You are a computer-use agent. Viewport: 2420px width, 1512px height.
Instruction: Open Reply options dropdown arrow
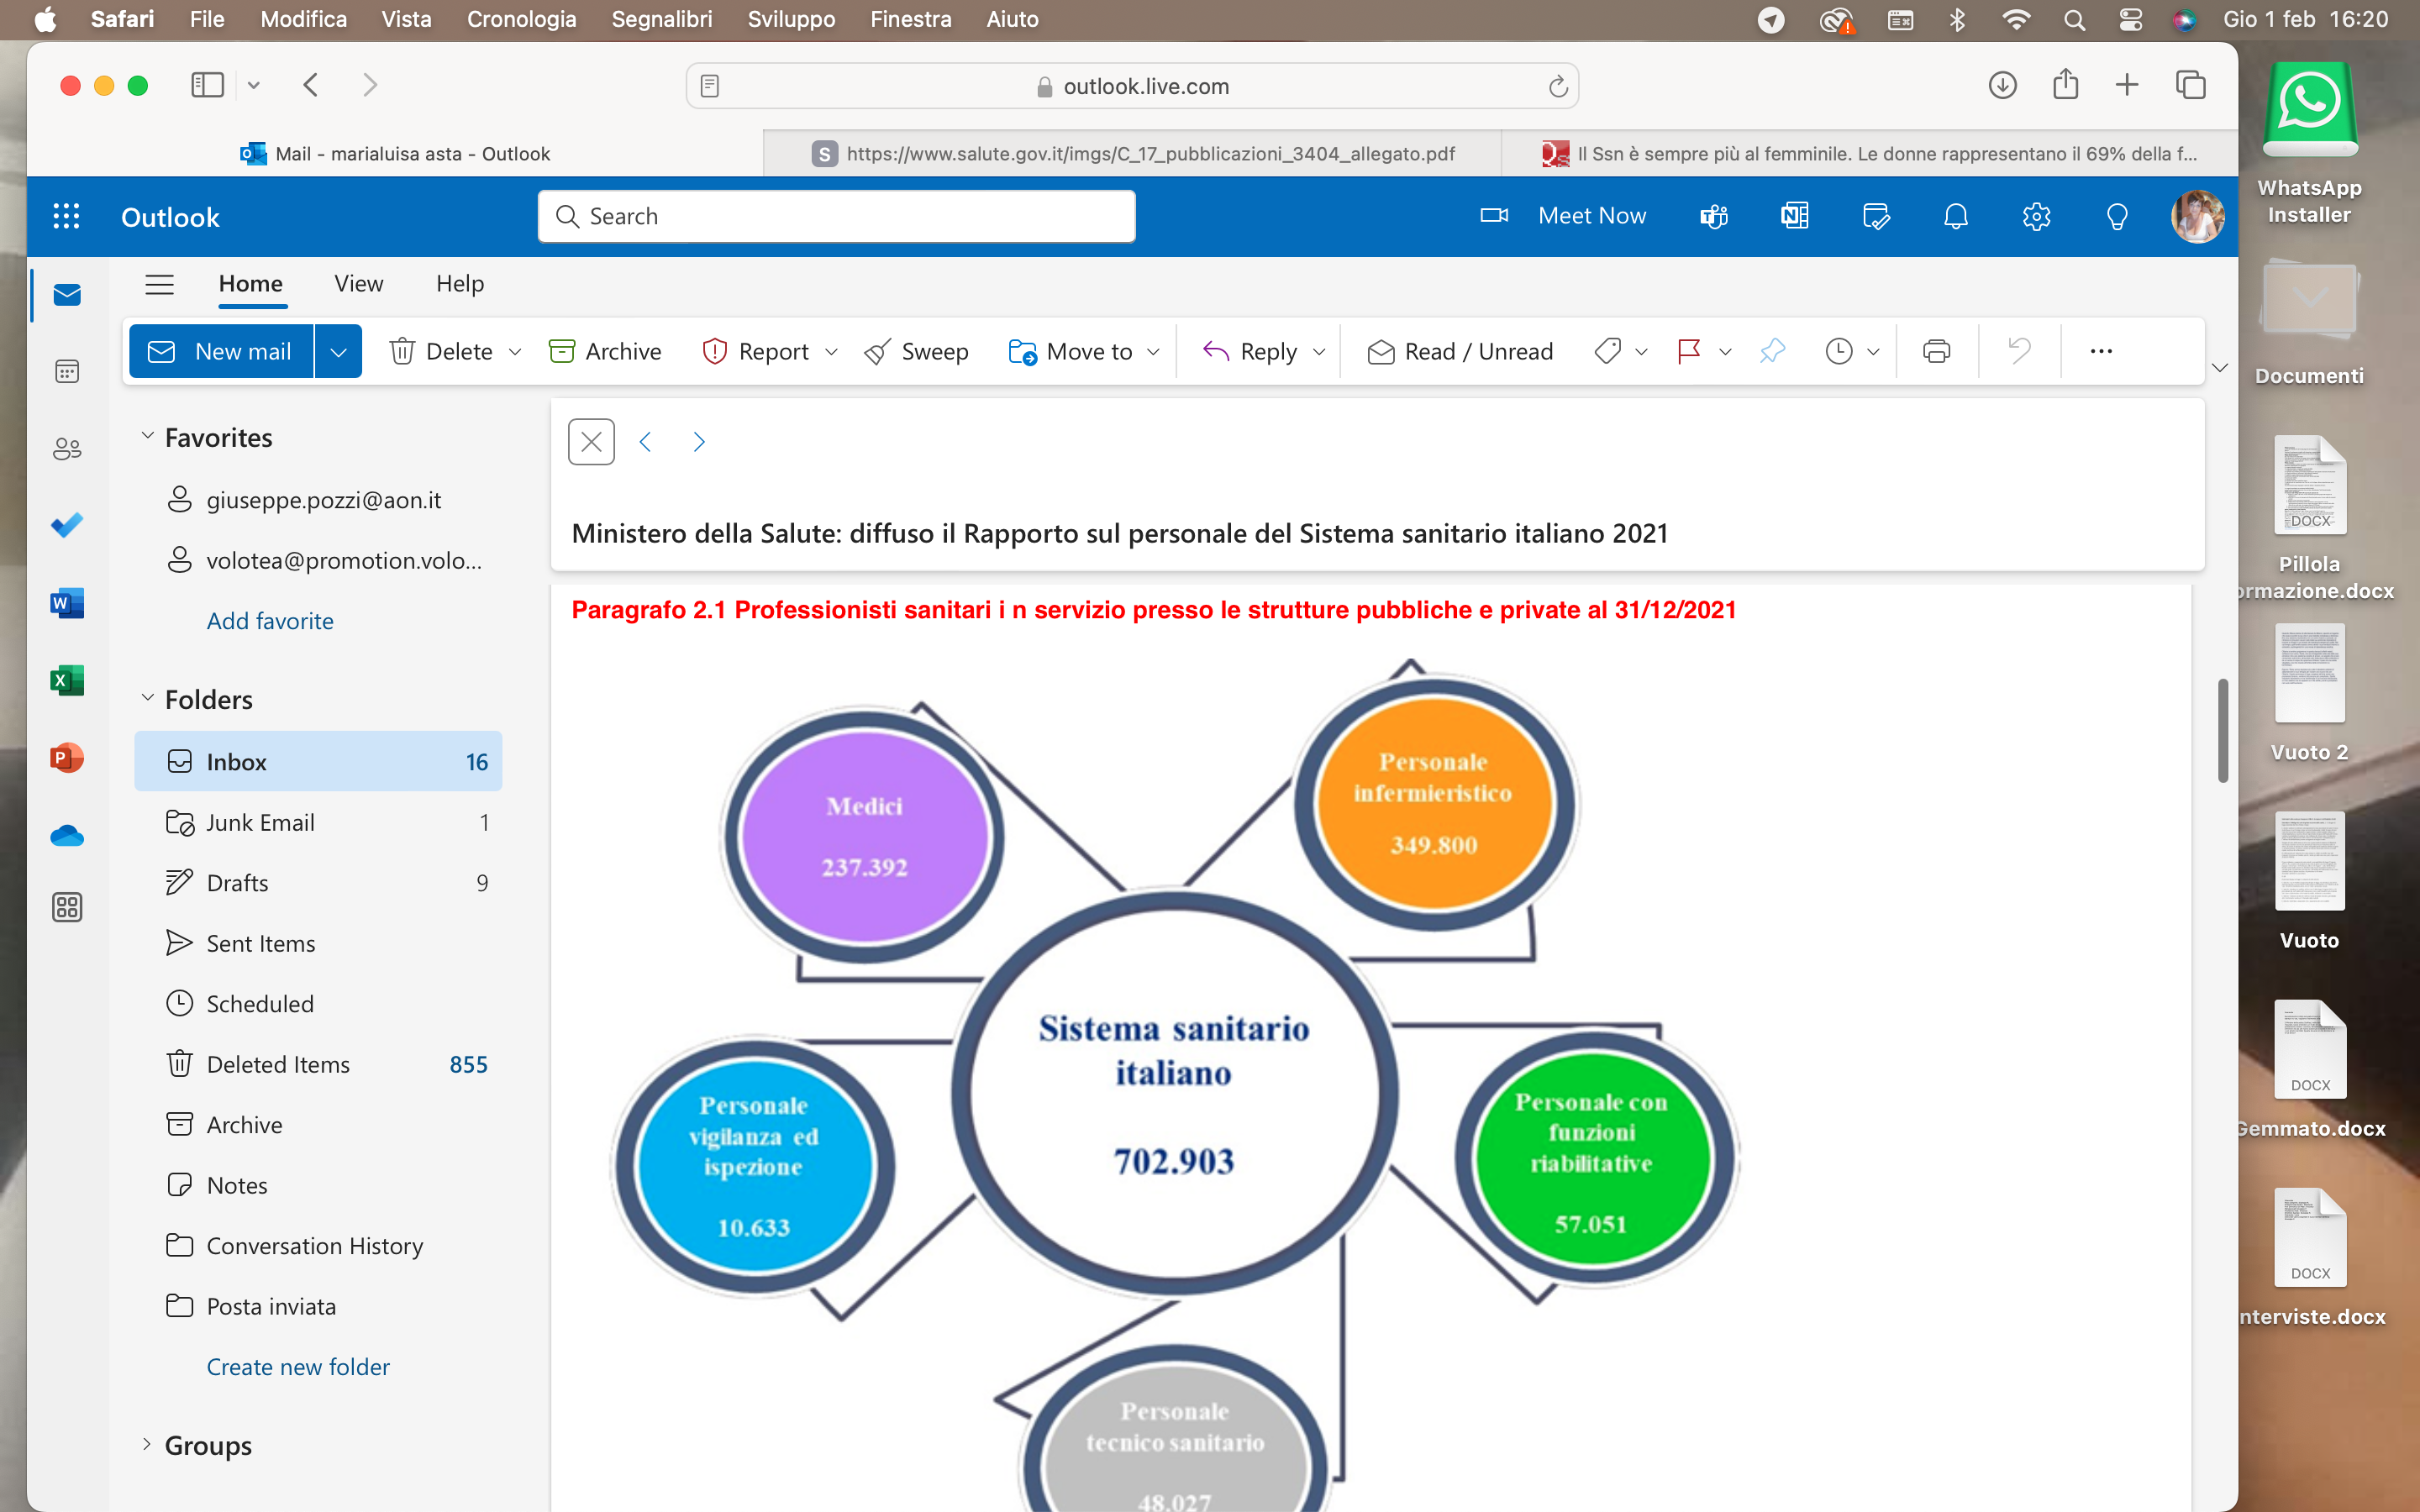(x=1319, y=351)
